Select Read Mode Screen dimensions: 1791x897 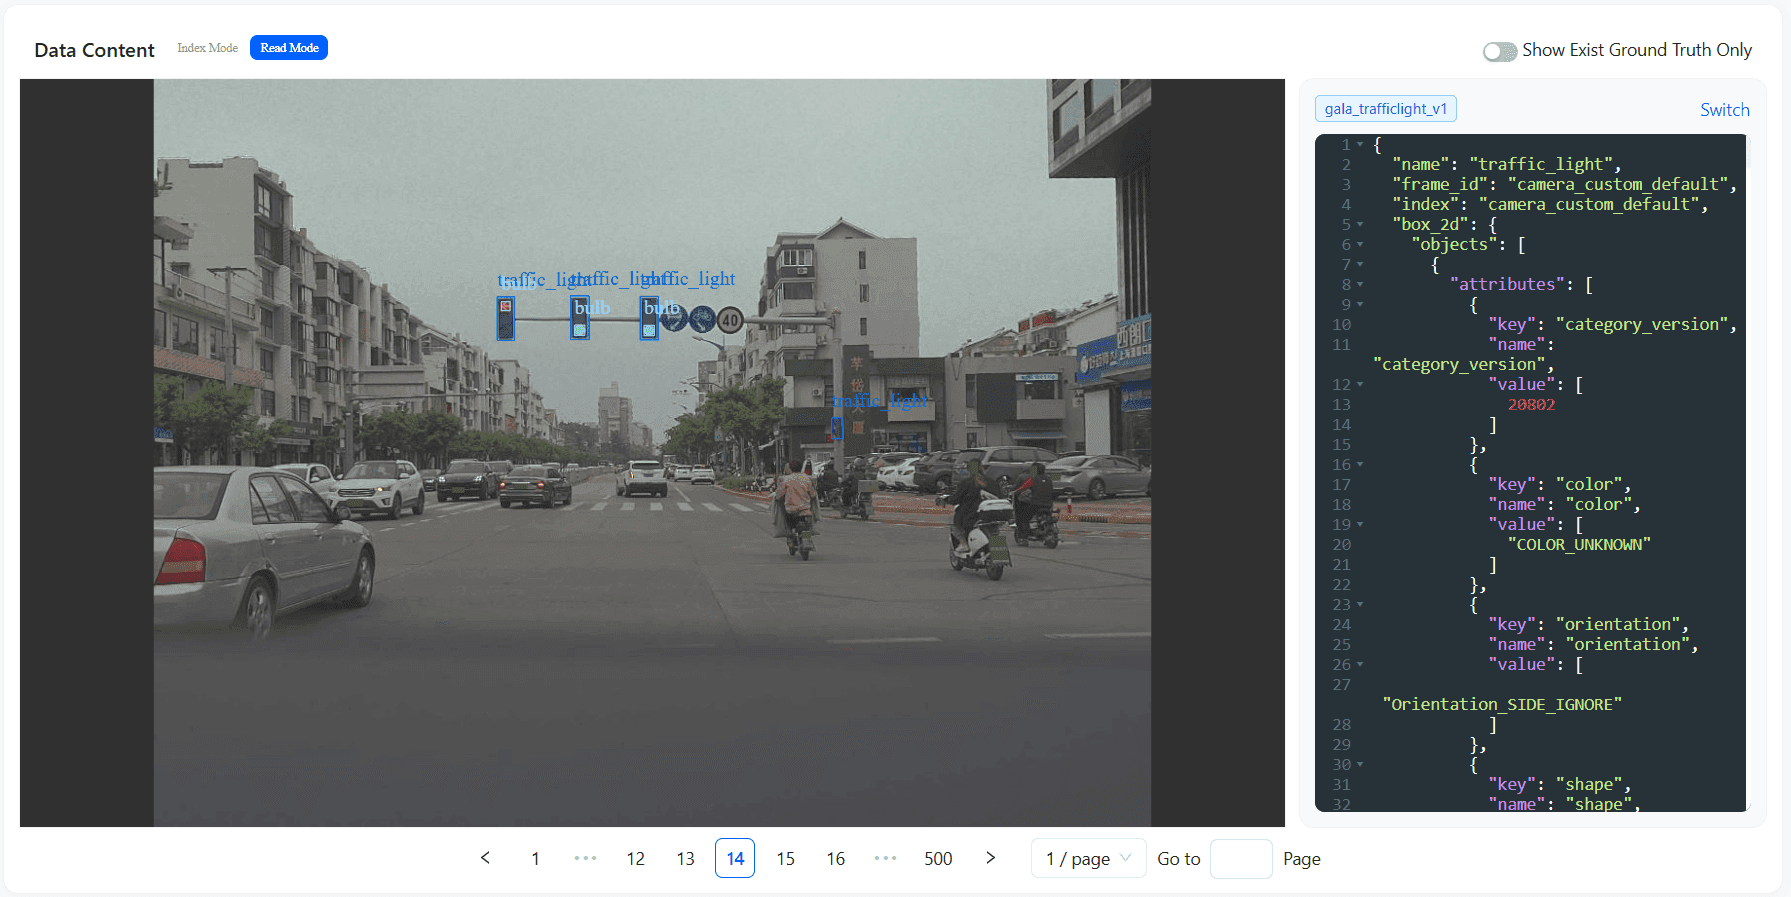click(289, 48)
